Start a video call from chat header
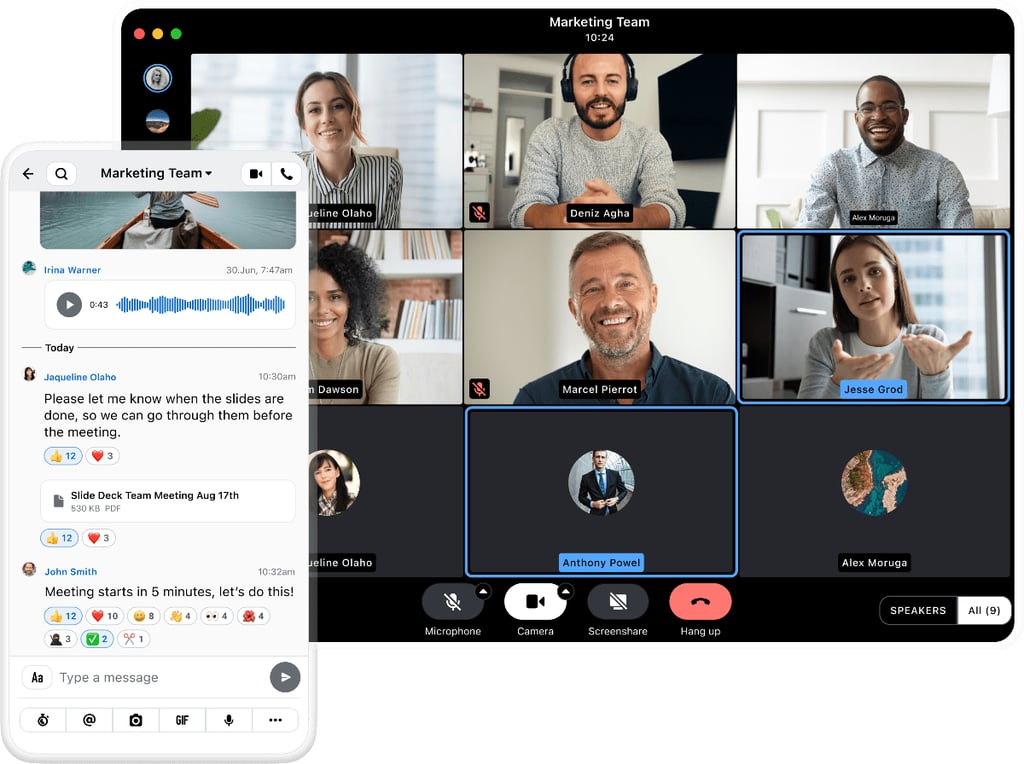Screen dimensions: 1024x764 (257, 174)
